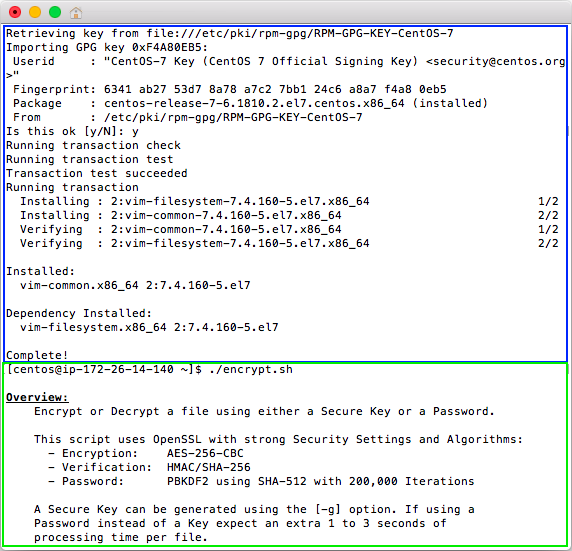Click 'Complete!' status line
The image size is (572, 551).
coord(37,355)
